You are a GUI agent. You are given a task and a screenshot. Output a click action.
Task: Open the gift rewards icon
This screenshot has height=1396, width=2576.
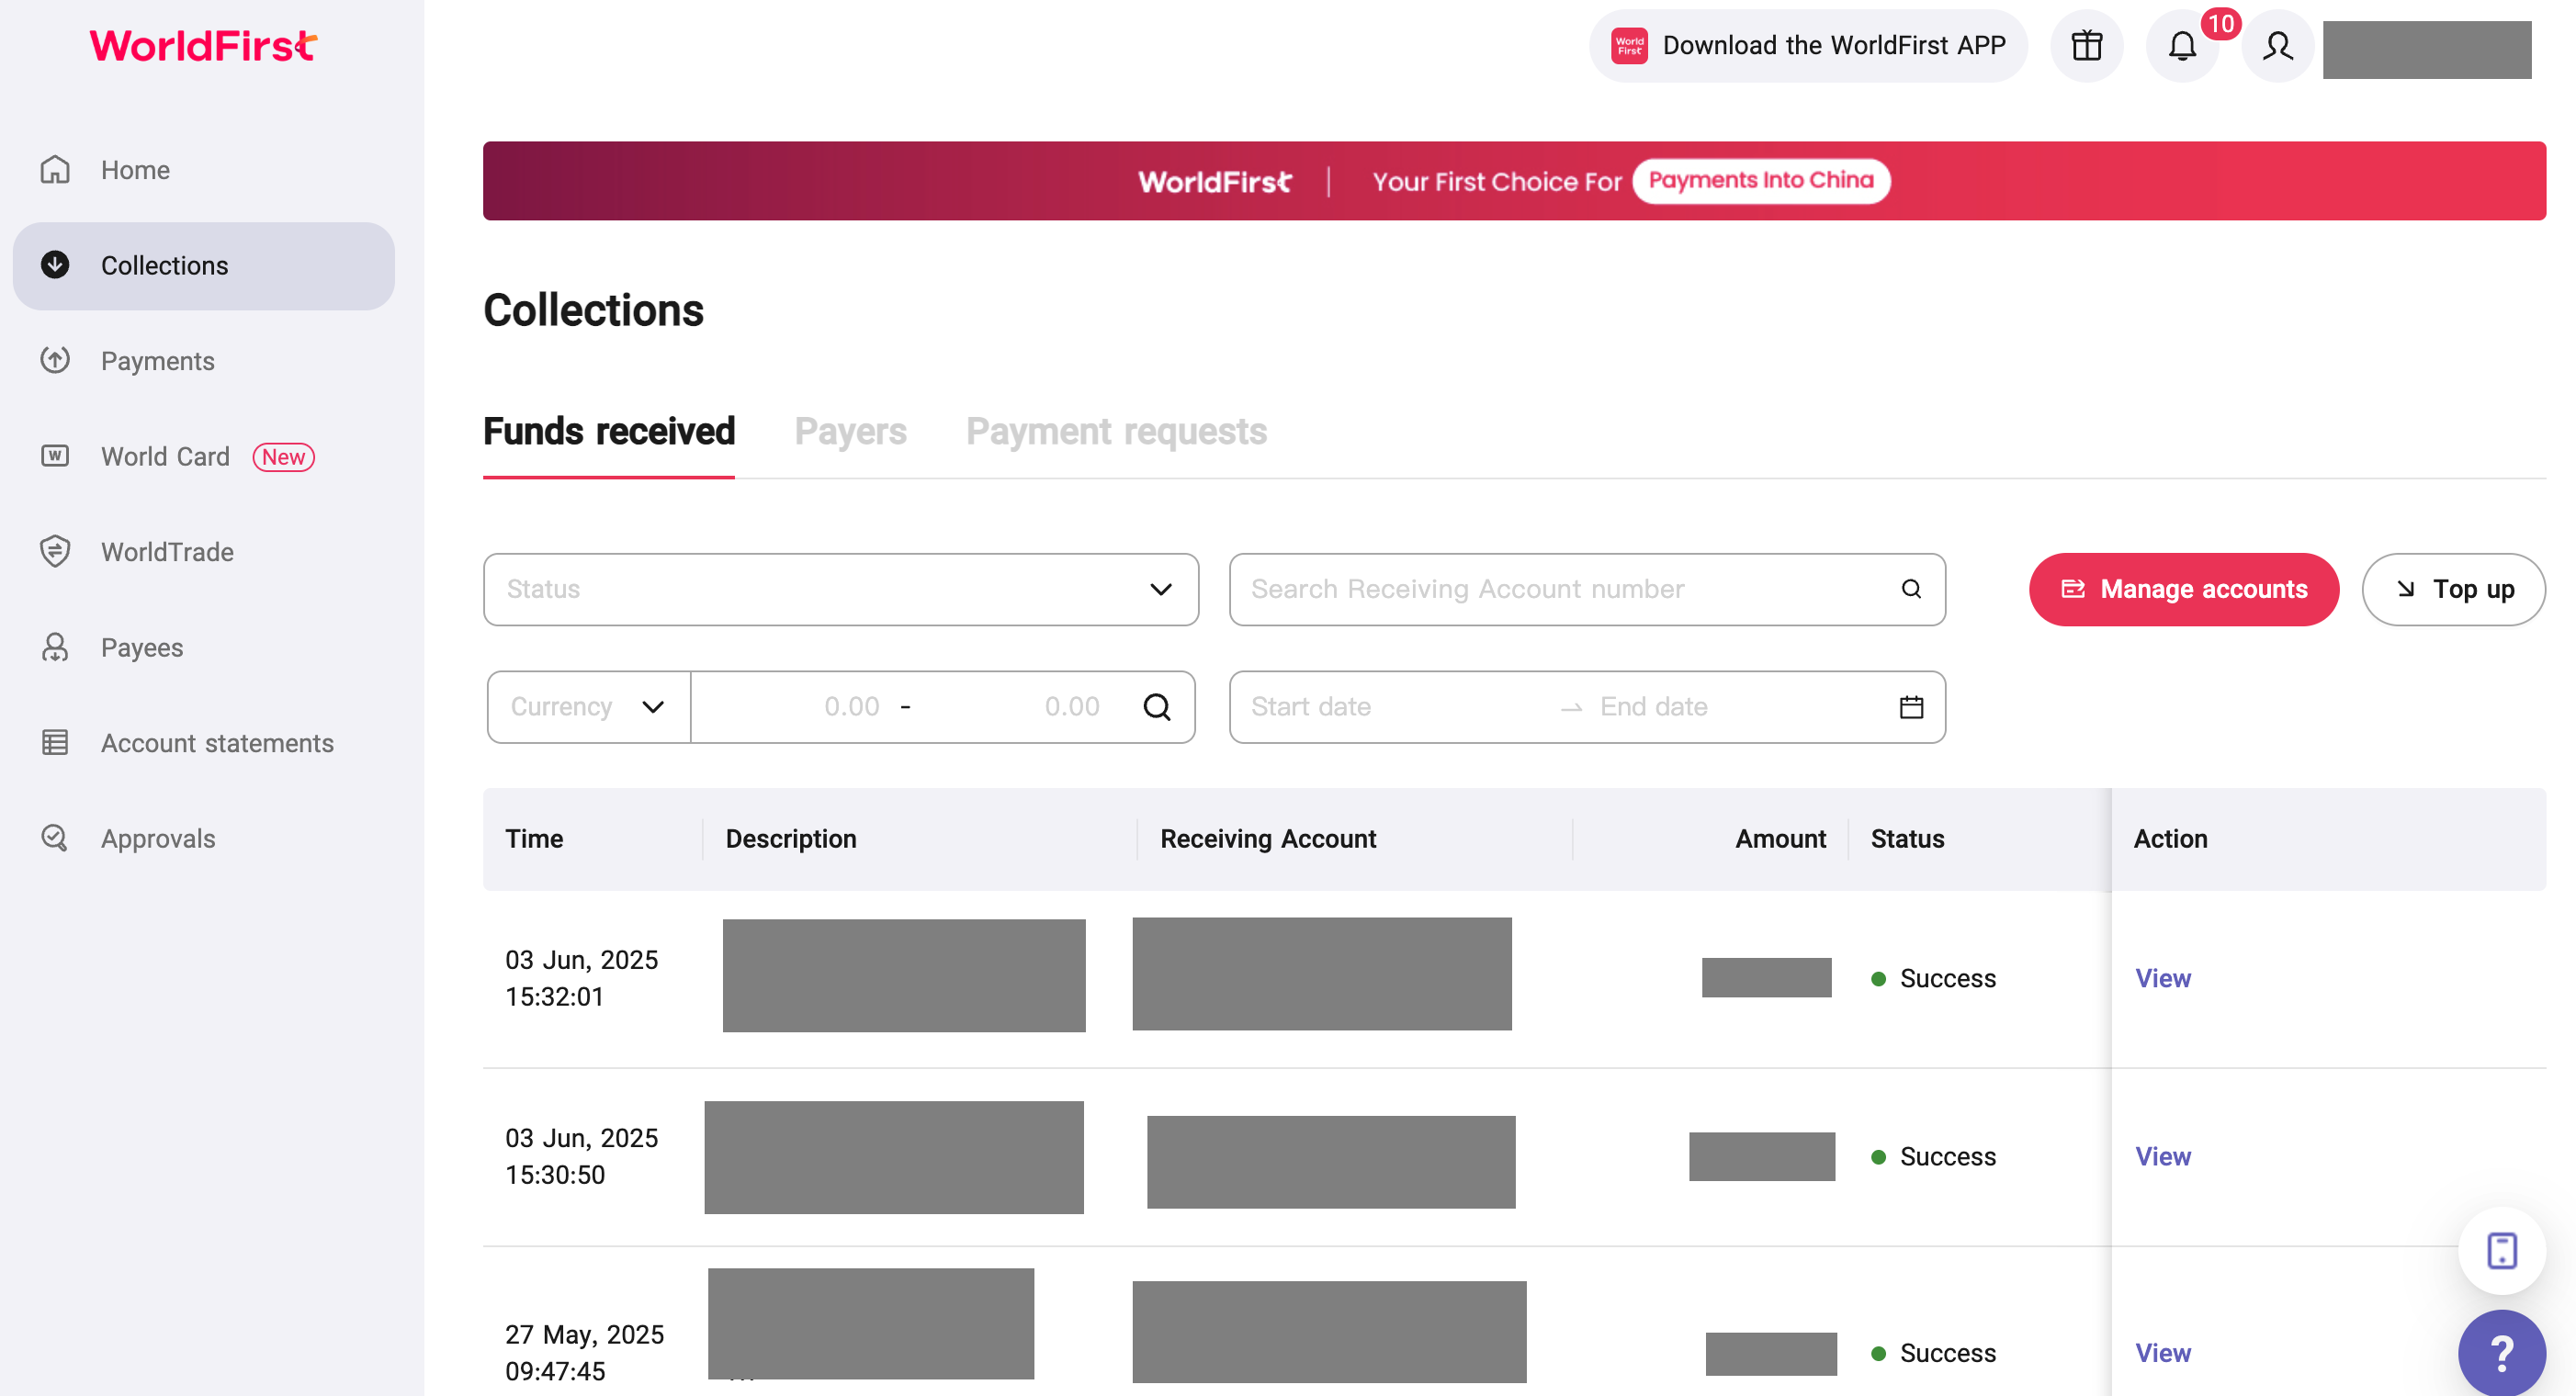tap(2087, 46)
